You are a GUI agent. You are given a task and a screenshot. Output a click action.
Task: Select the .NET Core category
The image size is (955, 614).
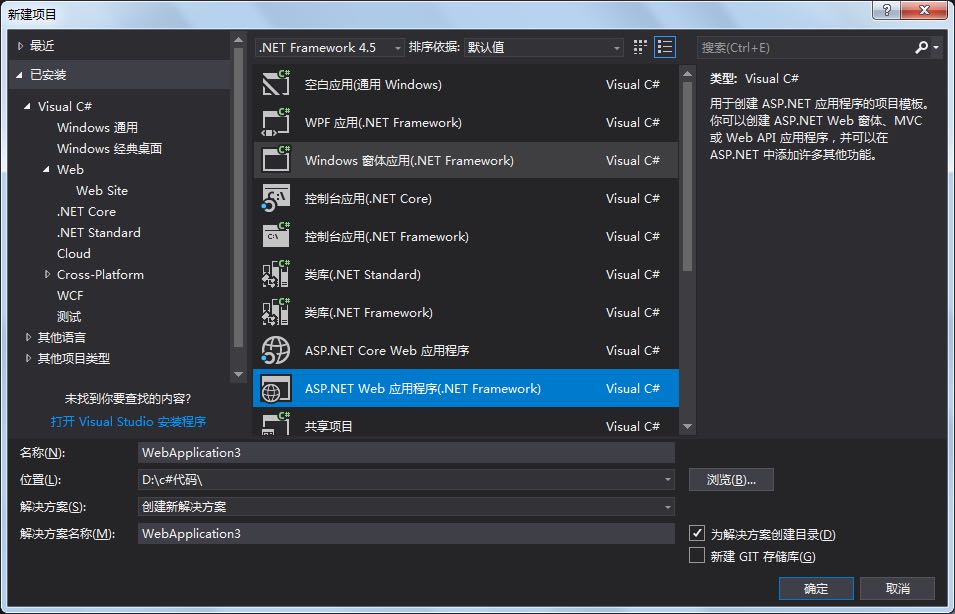[86, 211]
